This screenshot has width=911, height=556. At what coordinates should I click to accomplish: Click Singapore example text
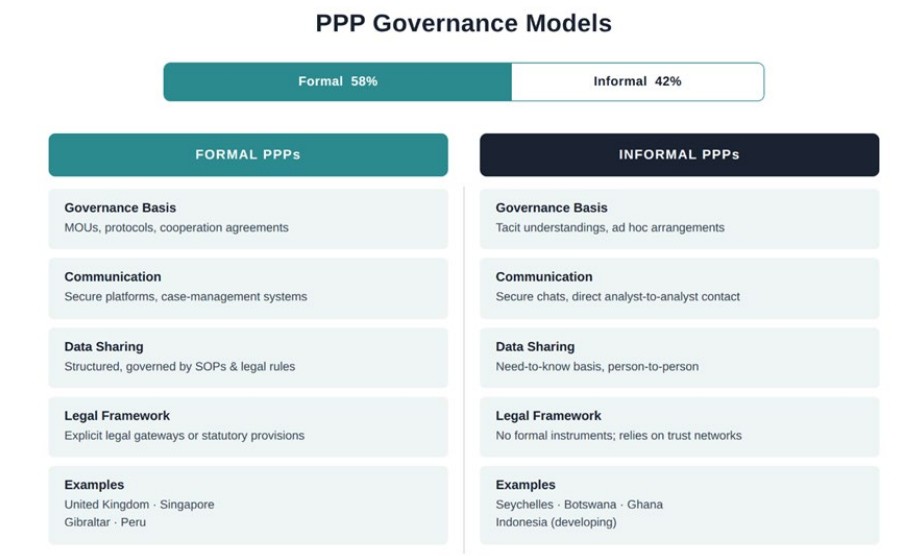click(x=186, y=504)
